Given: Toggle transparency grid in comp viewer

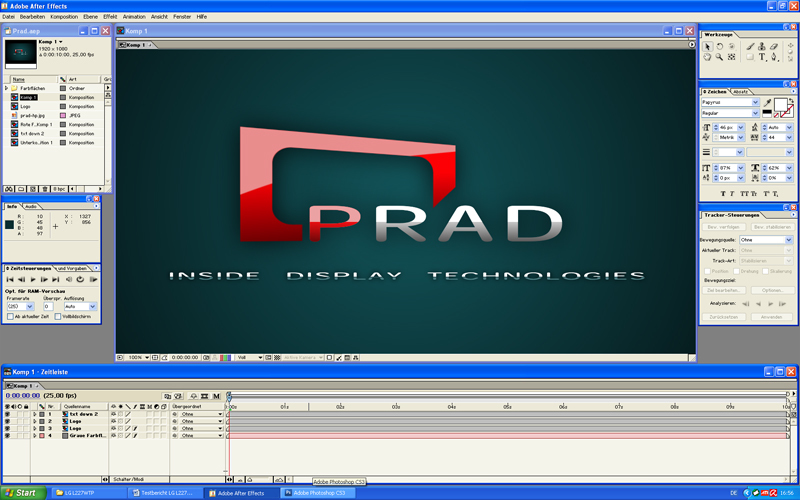Looking at the screenshot, I should [277, 358].
